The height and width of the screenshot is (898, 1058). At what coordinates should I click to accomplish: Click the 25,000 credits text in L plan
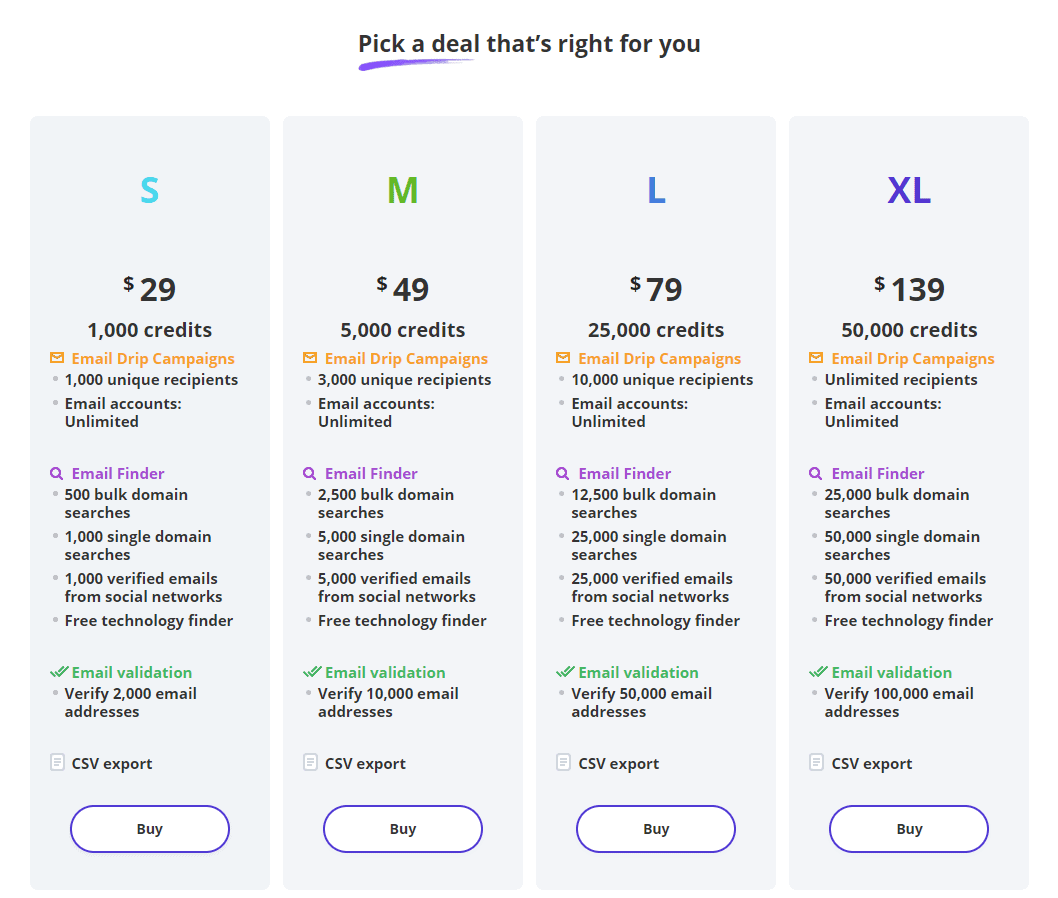point(656,330)
